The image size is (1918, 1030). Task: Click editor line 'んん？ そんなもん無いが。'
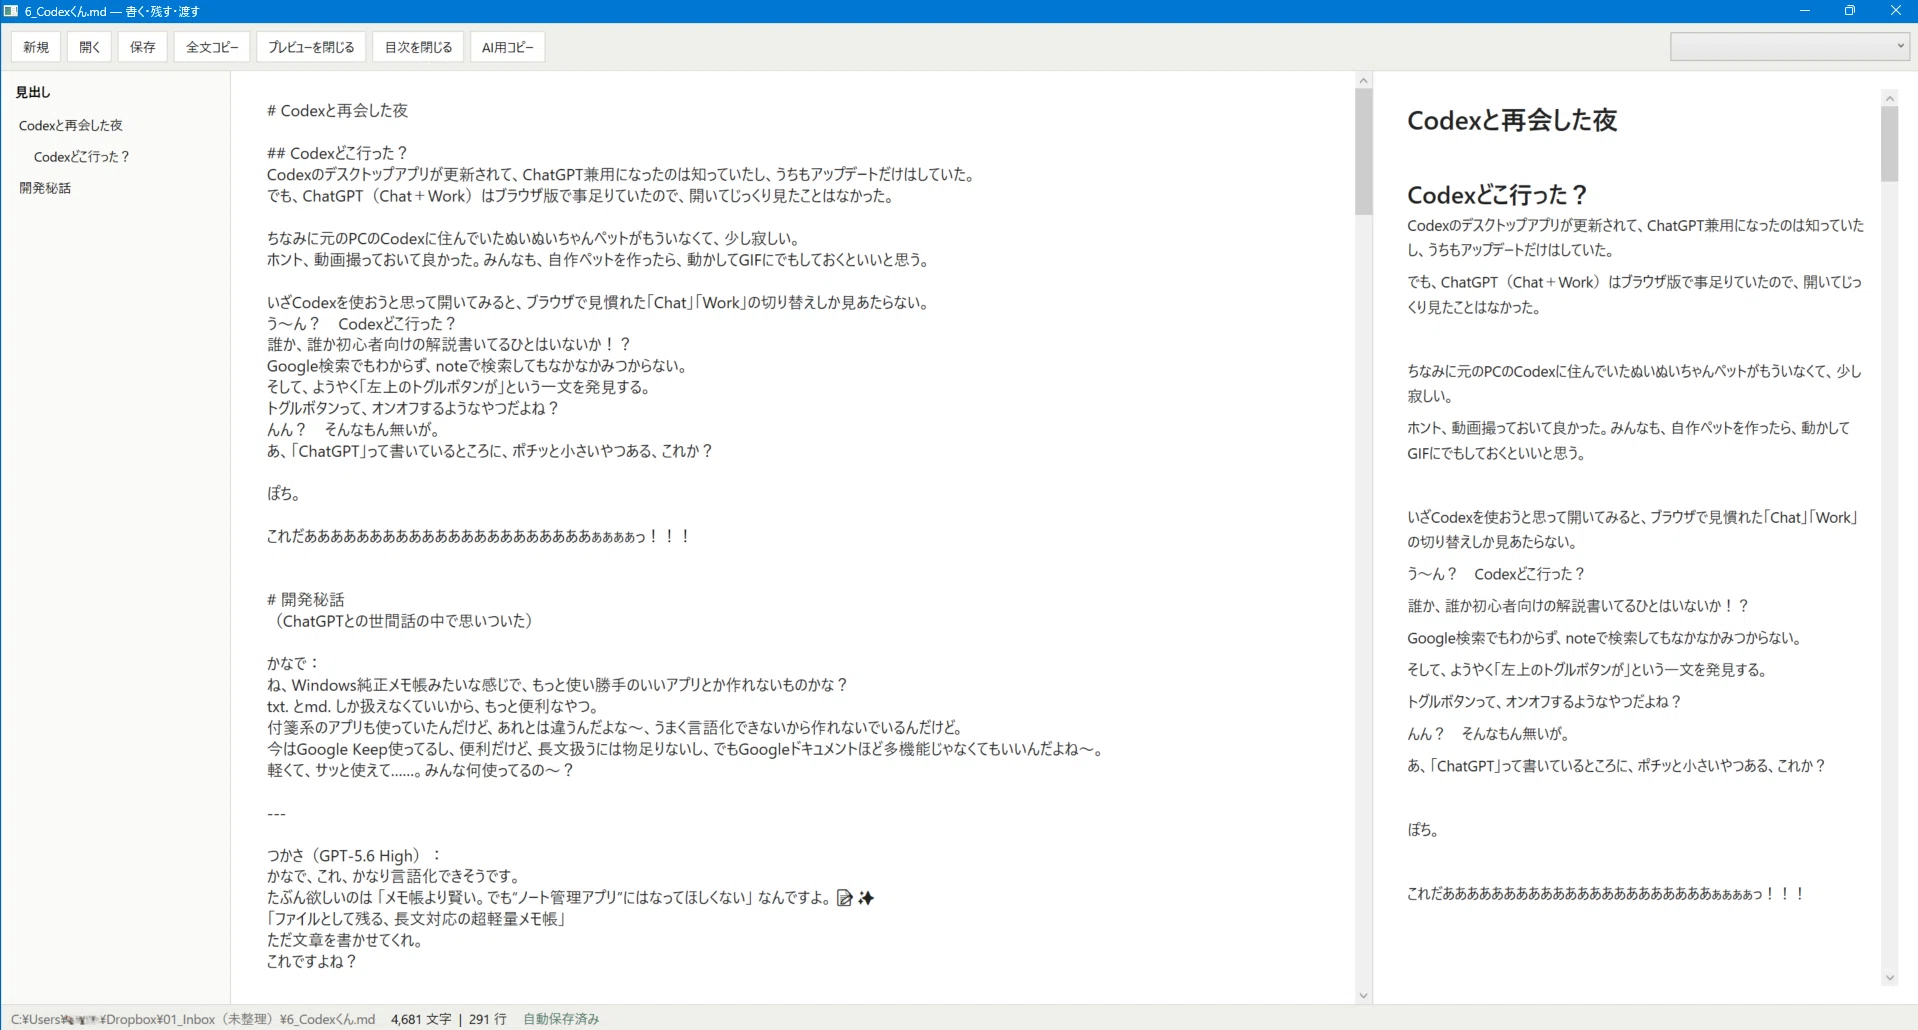[x=352, y=430]
